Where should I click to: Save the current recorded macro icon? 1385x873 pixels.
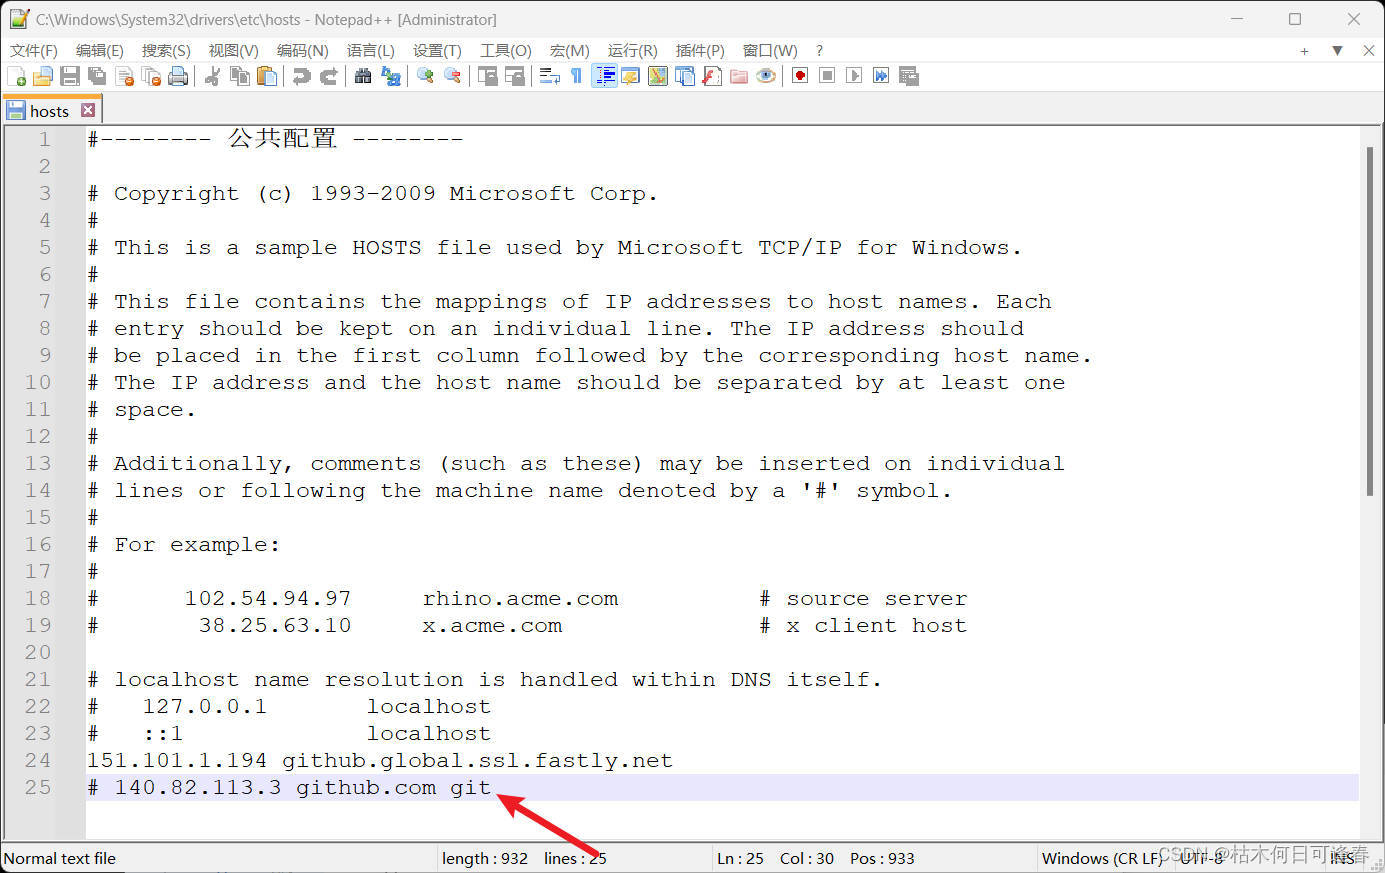908,76
